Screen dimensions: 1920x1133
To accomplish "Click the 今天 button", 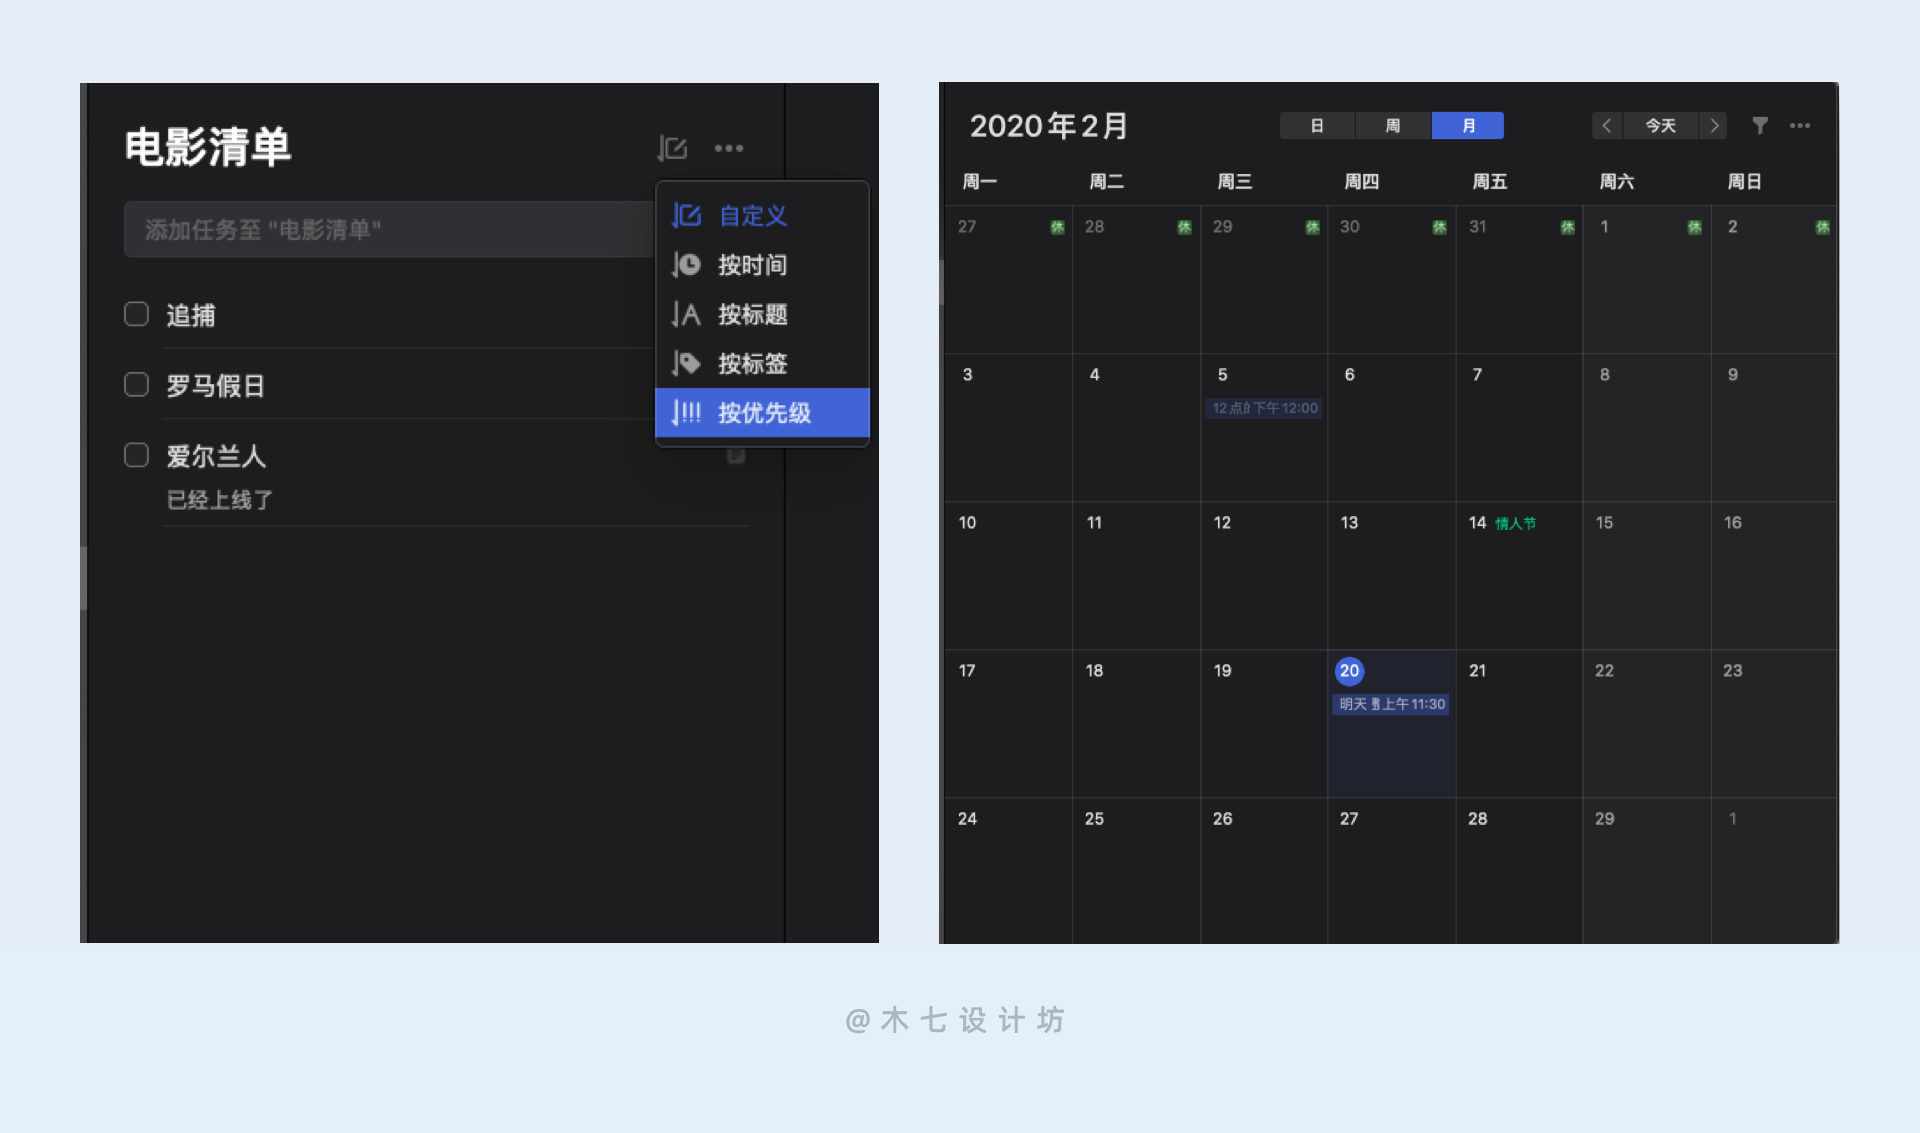I will (x=1660, y=125).
